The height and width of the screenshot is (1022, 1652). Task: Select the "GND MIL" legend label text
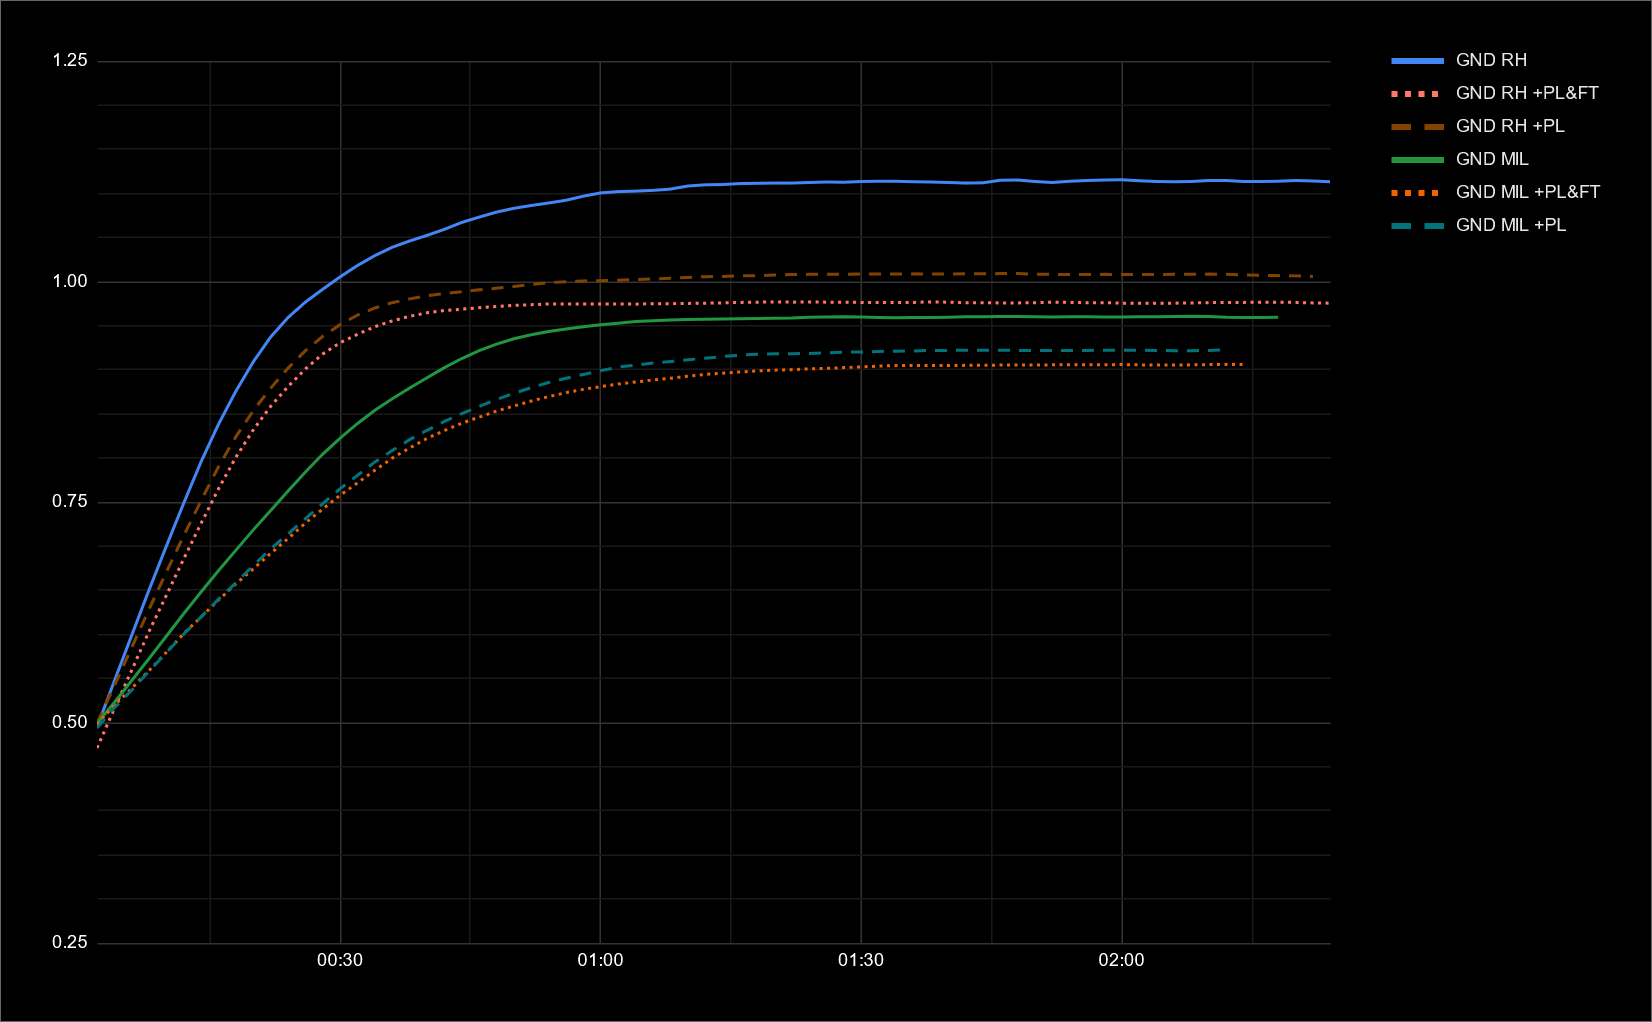click(1492, 160)
